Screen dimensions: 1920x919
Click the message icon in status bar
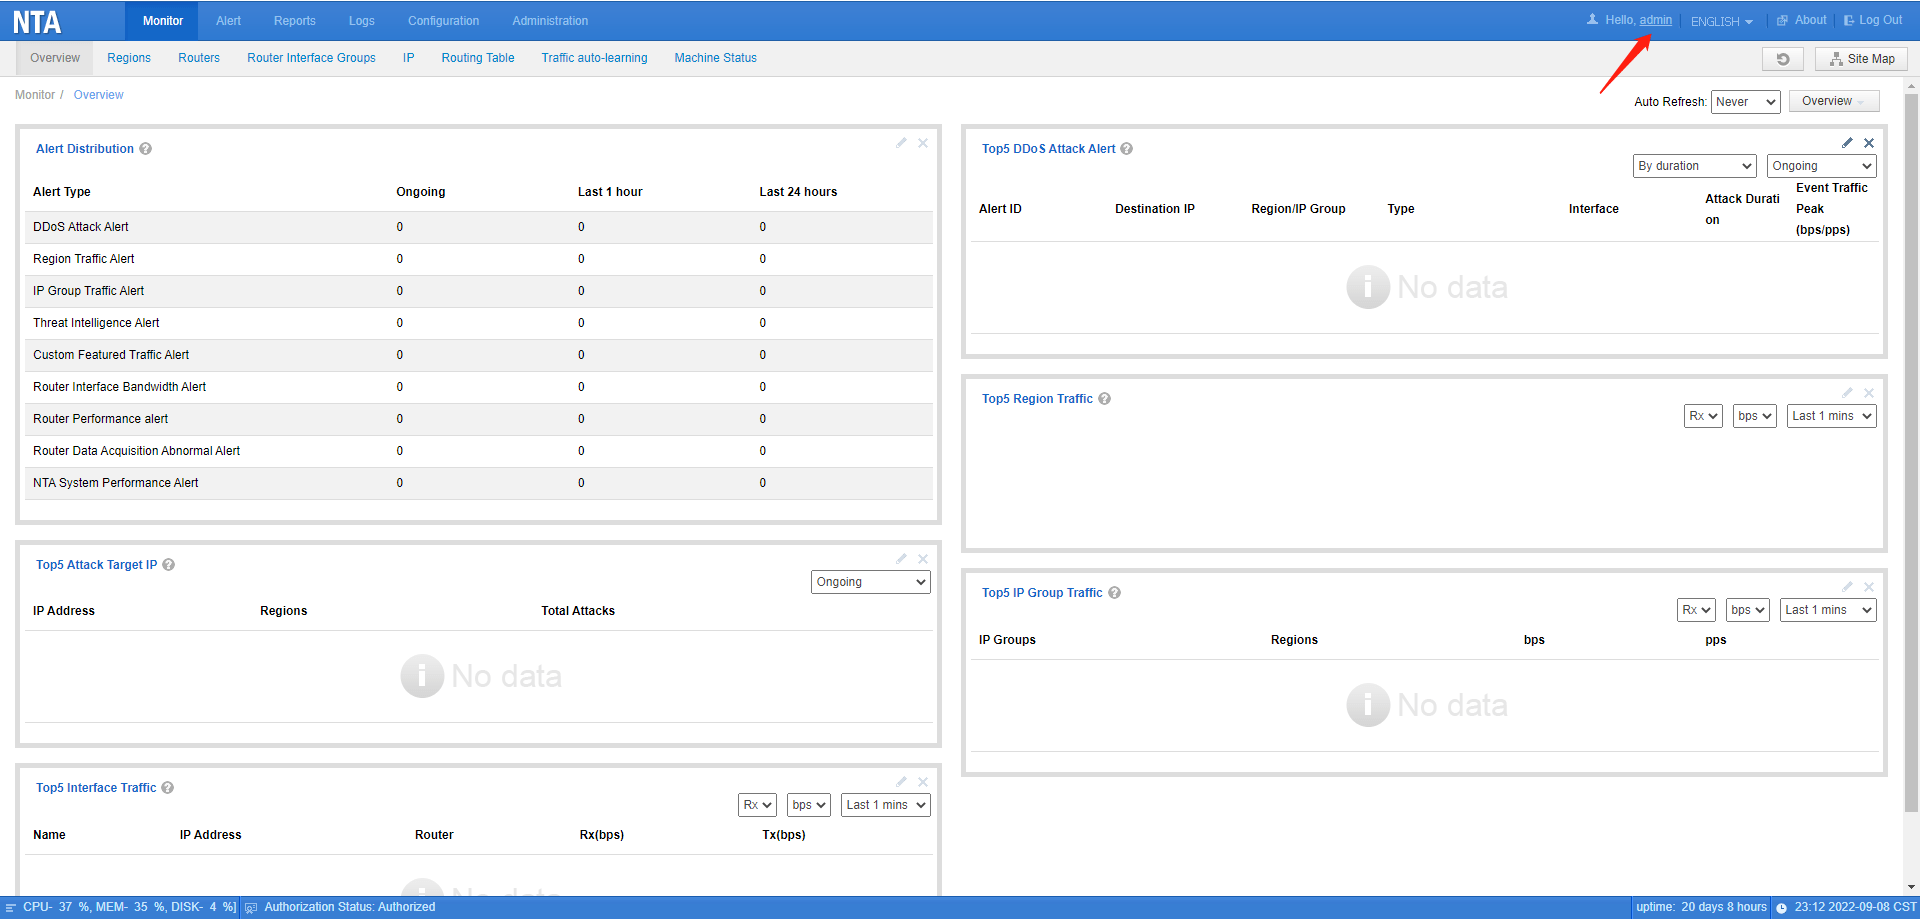point(251,908)
